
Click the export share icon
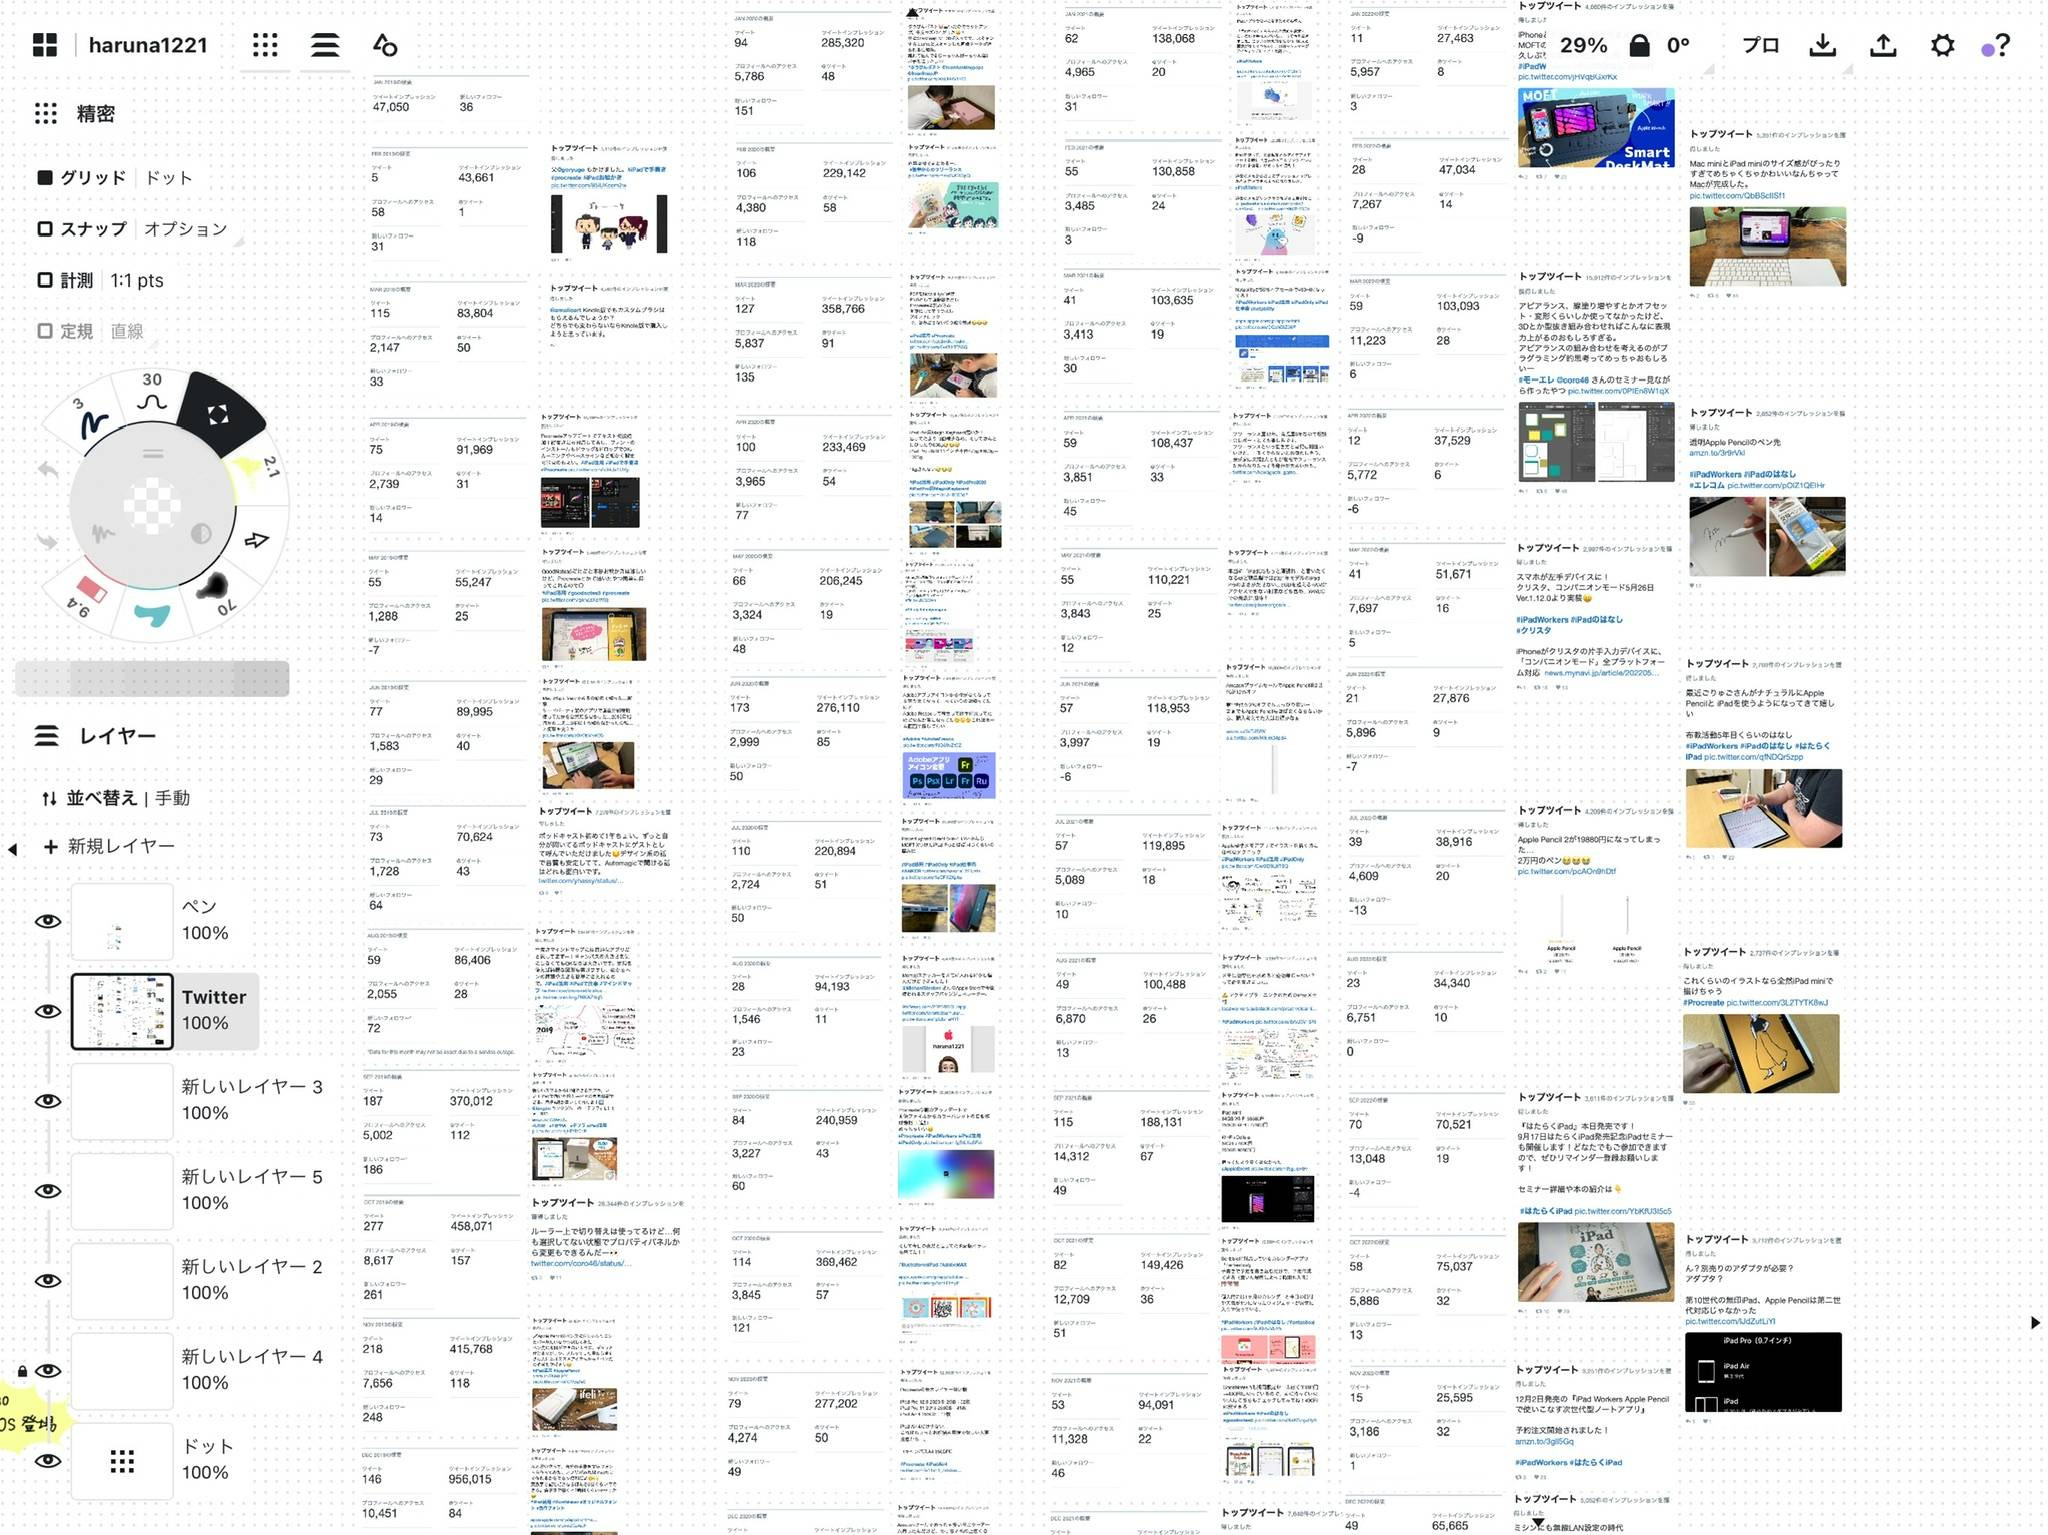coord(1883,45)
